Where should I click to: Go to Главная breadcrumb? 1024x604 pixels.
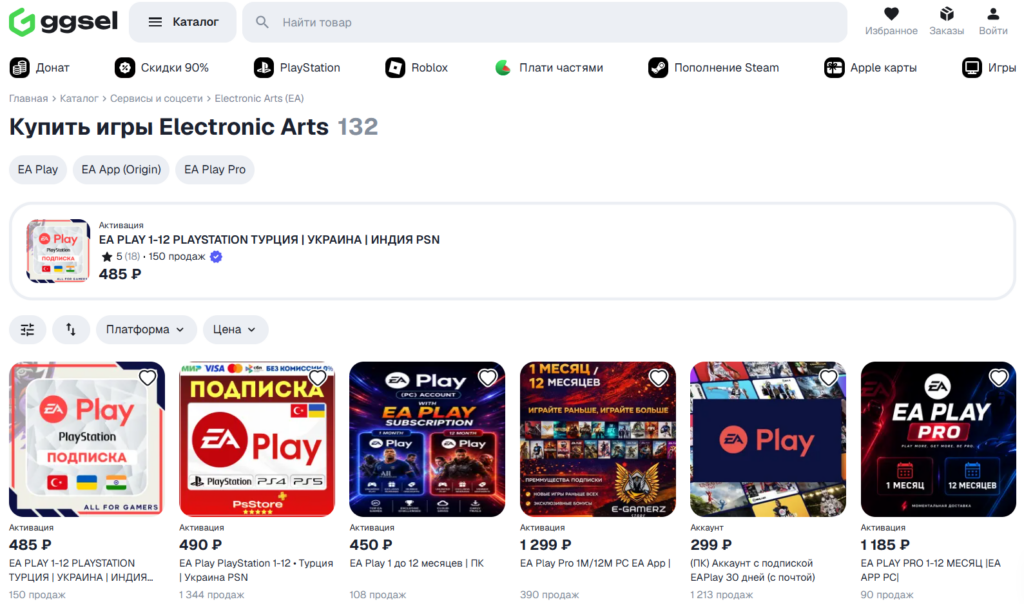(x=28, y=99)
